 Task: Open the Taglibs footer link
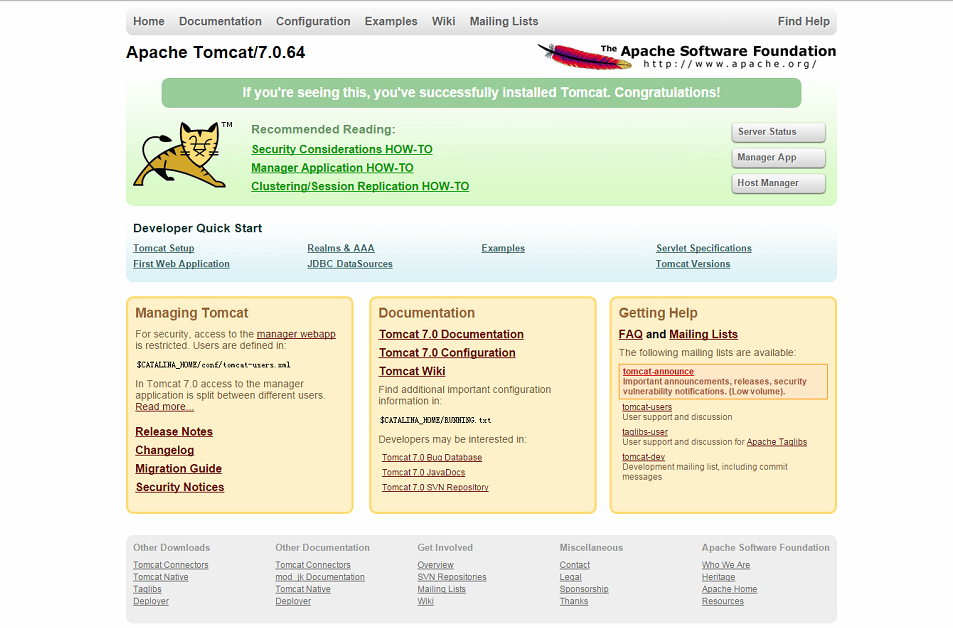point(147,589)
